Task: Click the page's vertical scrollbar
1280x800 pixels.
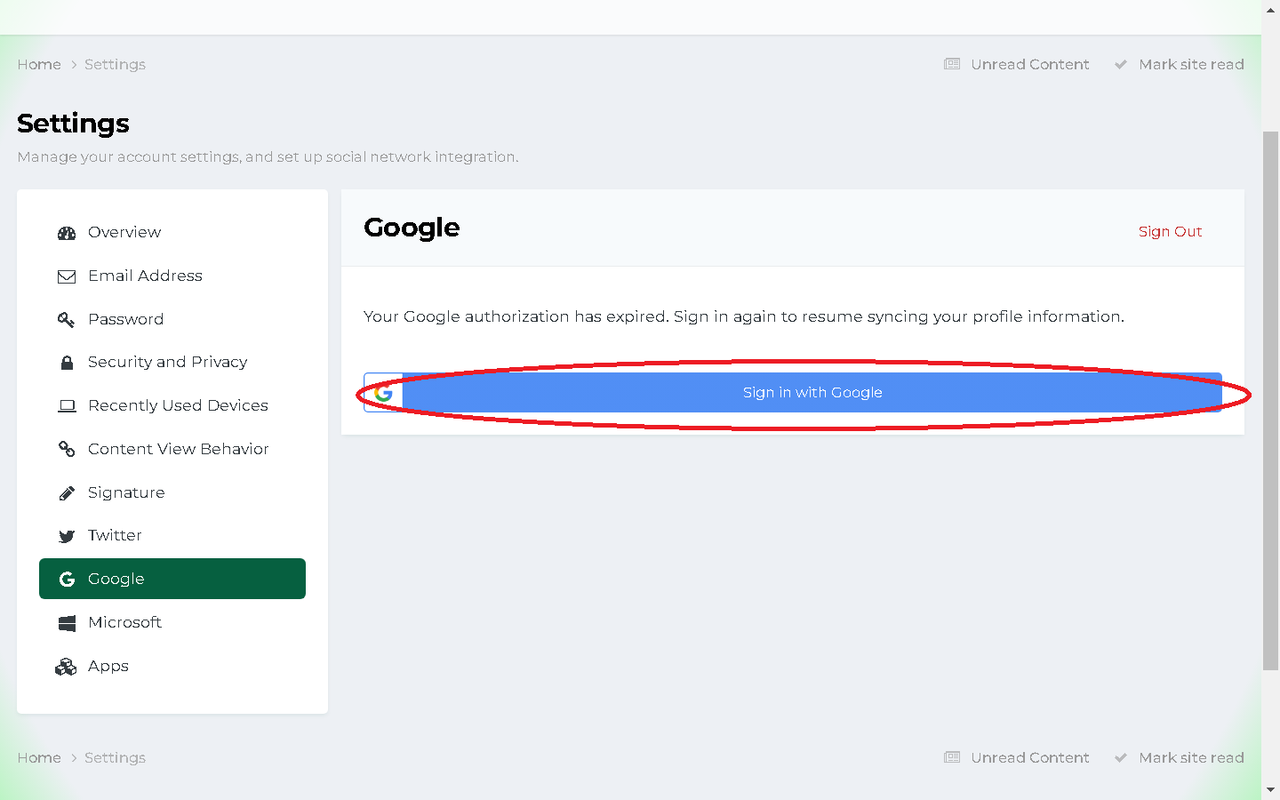Action: 1271,400
